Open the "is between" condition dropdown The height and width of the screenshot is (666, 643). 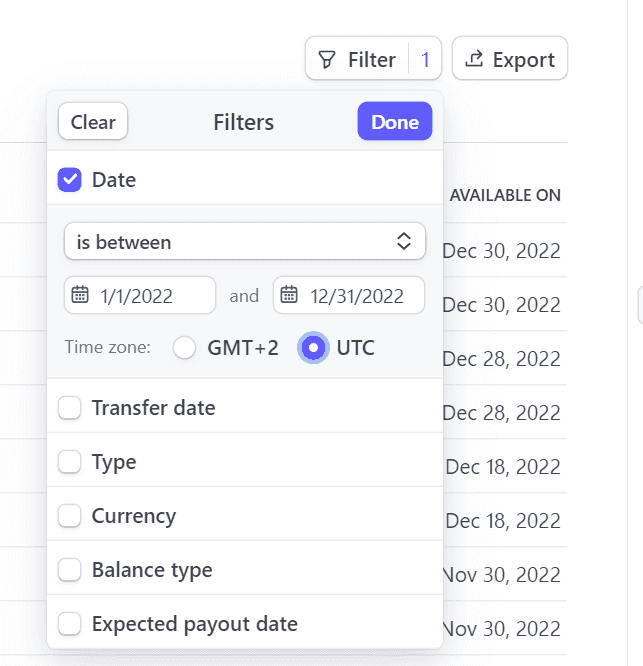(x=245, y=241)
